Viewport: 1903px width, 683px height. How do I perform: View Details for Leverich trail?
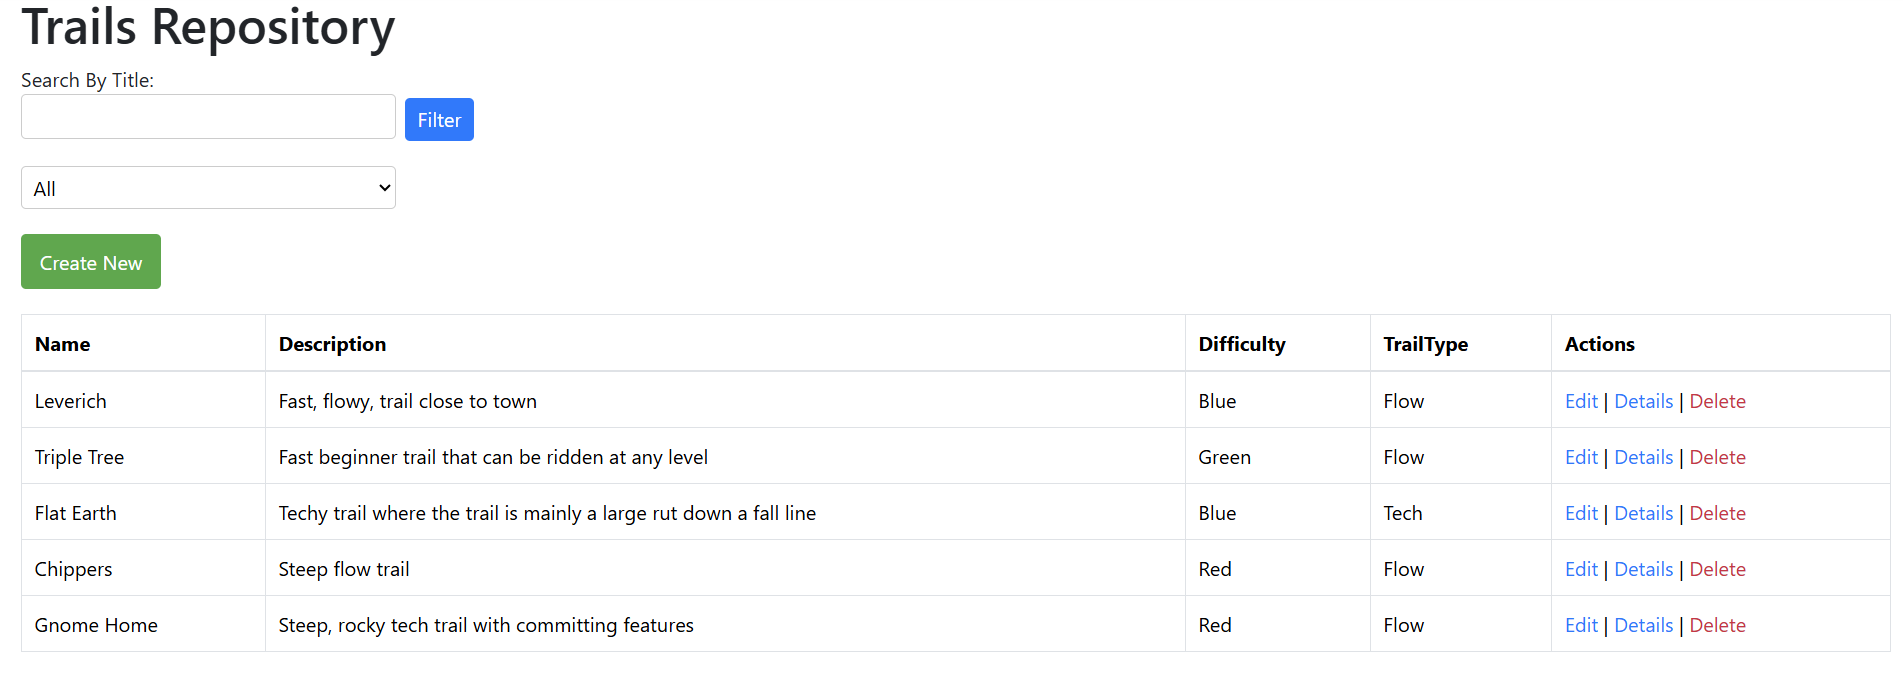point(1643,401)
